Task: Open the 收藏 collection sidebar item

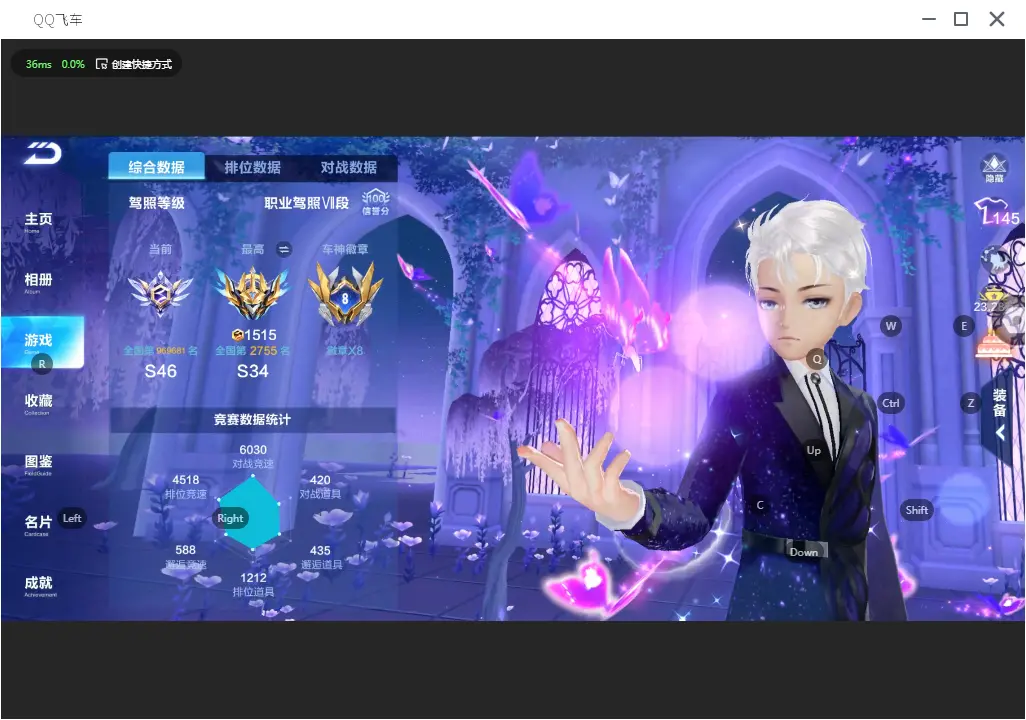Action: tap(38, 403)
